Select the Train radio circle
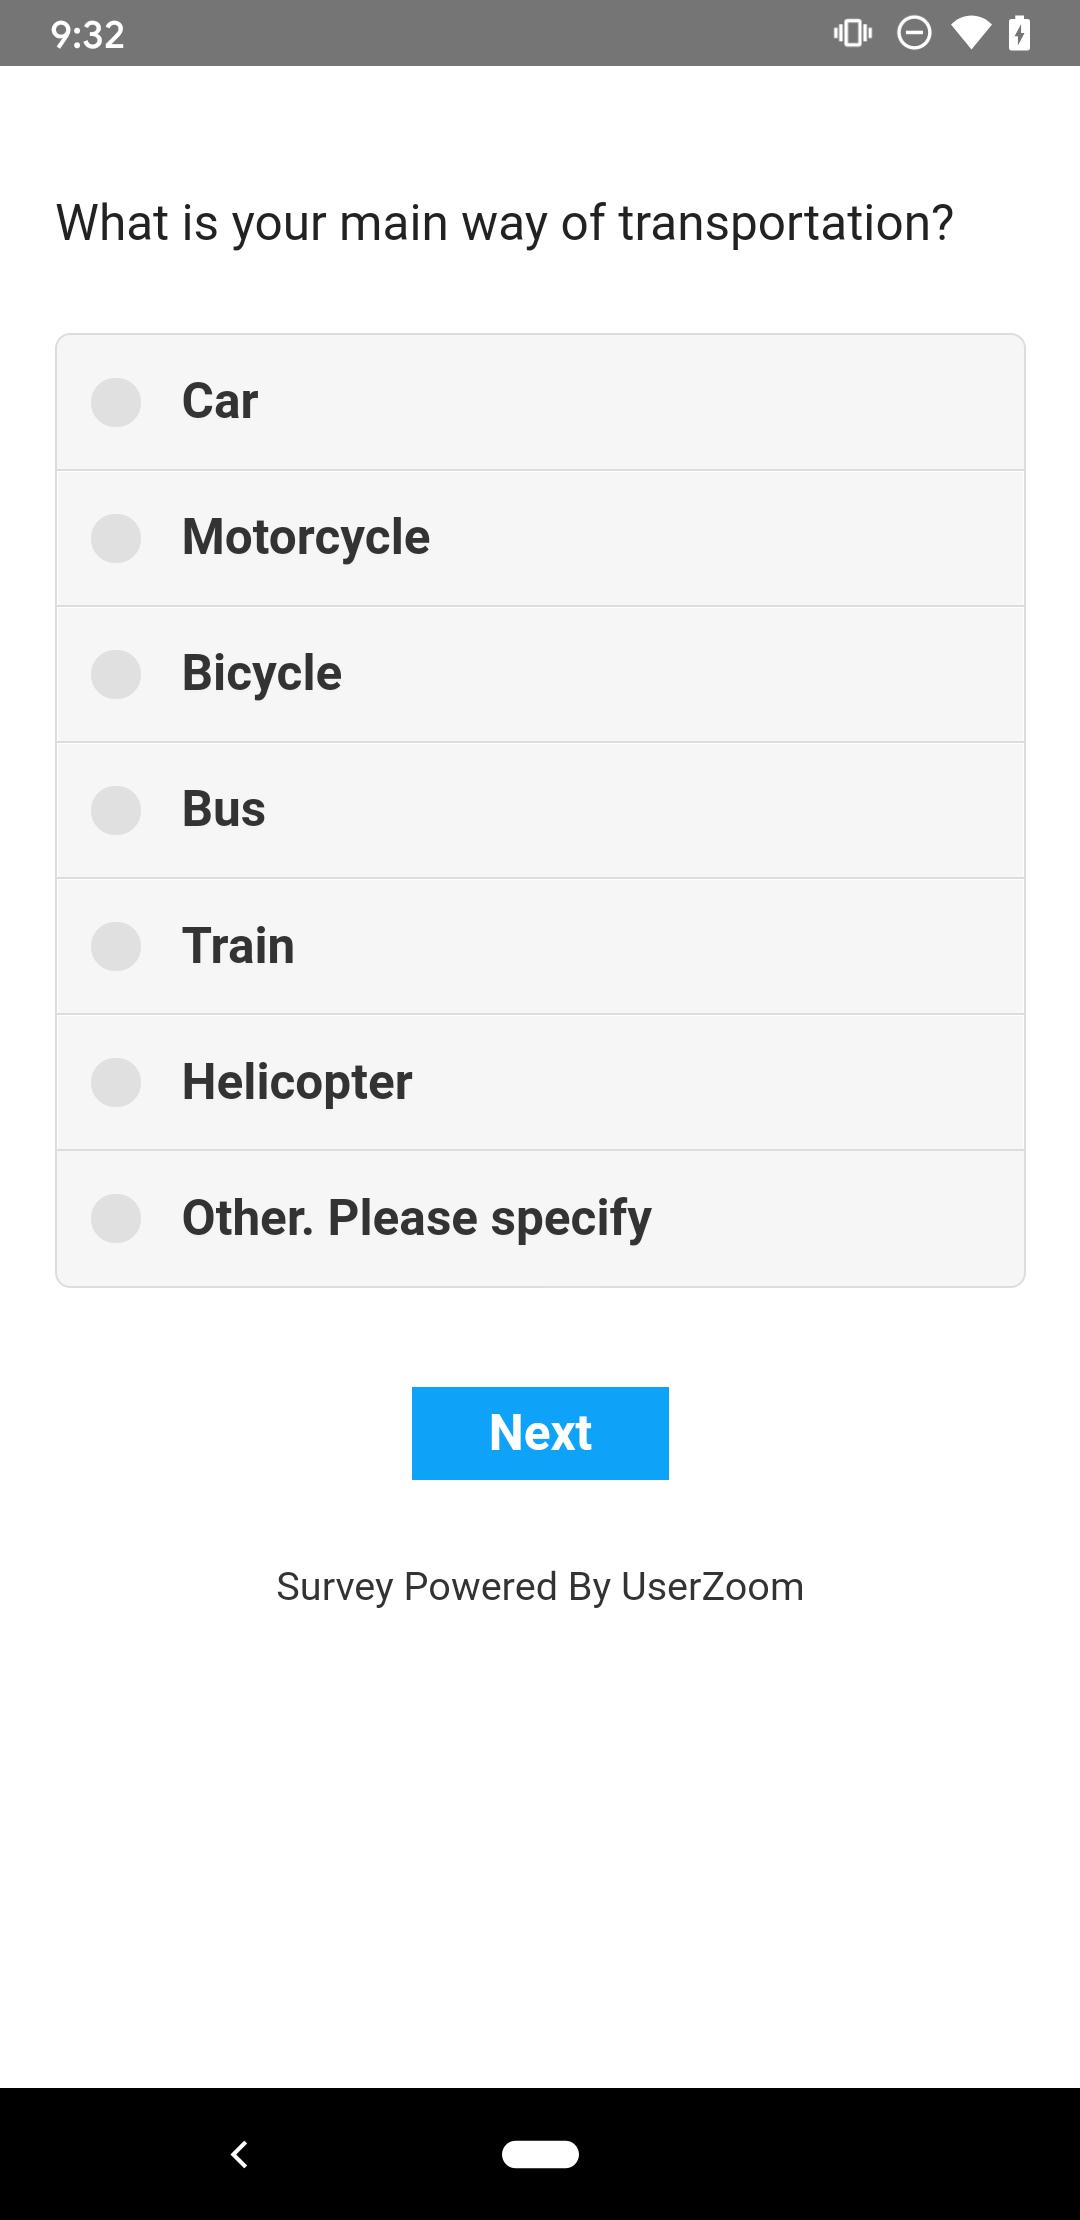Image resolution: width=1080 pixels, height=2220 pixels. pos(116,946)
